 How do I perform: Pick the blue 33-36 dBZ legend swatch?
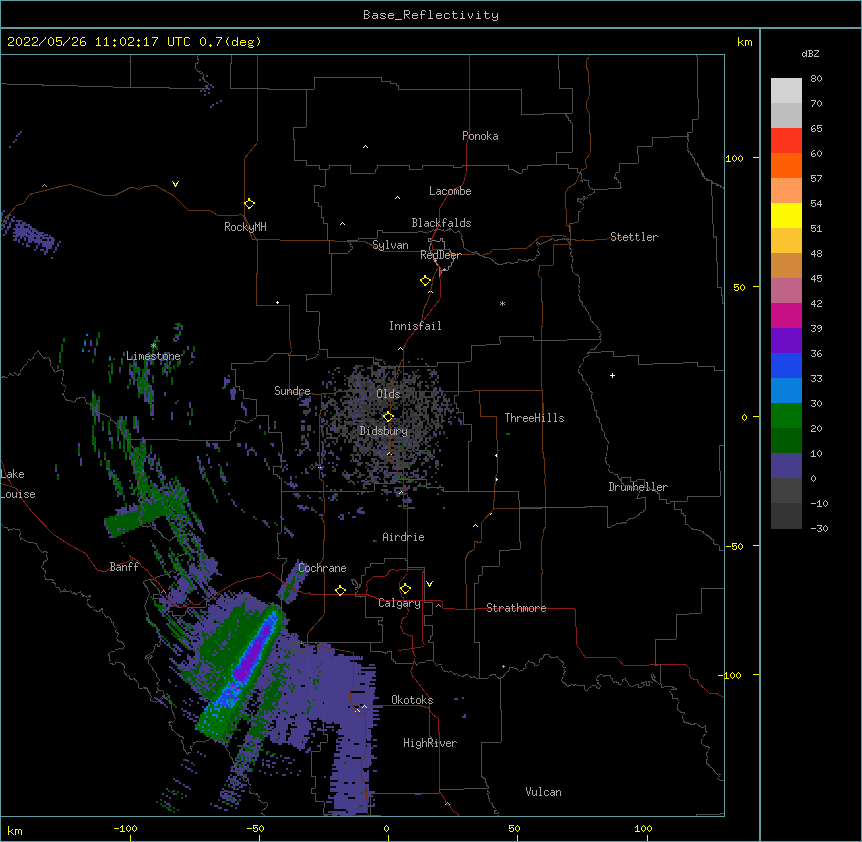click(x=786, y=365)
